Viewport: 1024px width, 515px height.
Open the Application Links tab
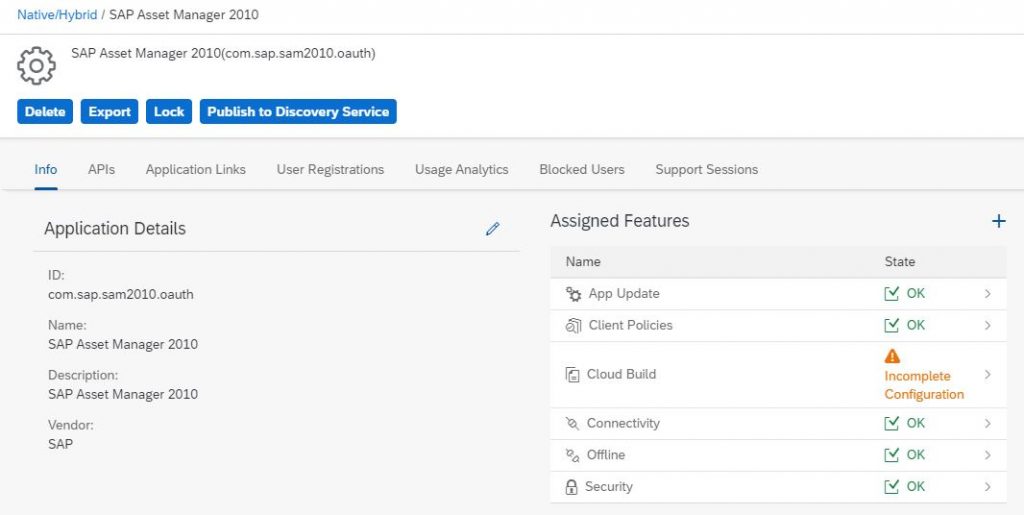196,170
